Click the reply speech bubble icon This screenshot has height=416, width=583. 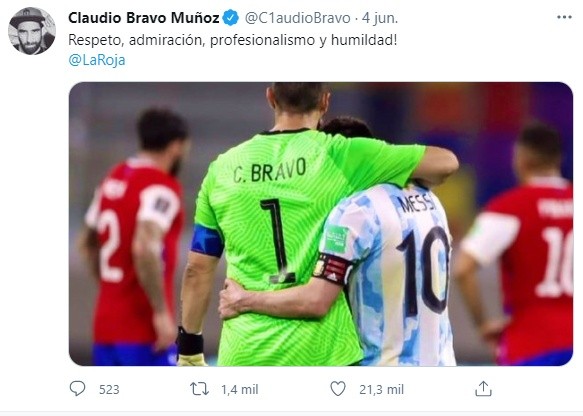tap(77, 389)
